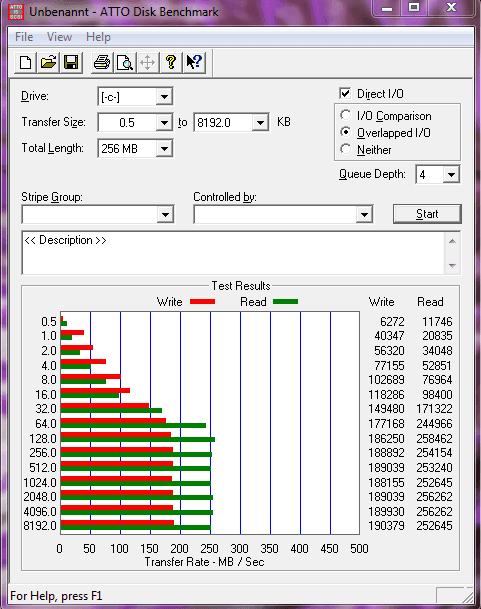Click the write value 6272
This screenshot has width=481, height=609.
click(392, 322)
